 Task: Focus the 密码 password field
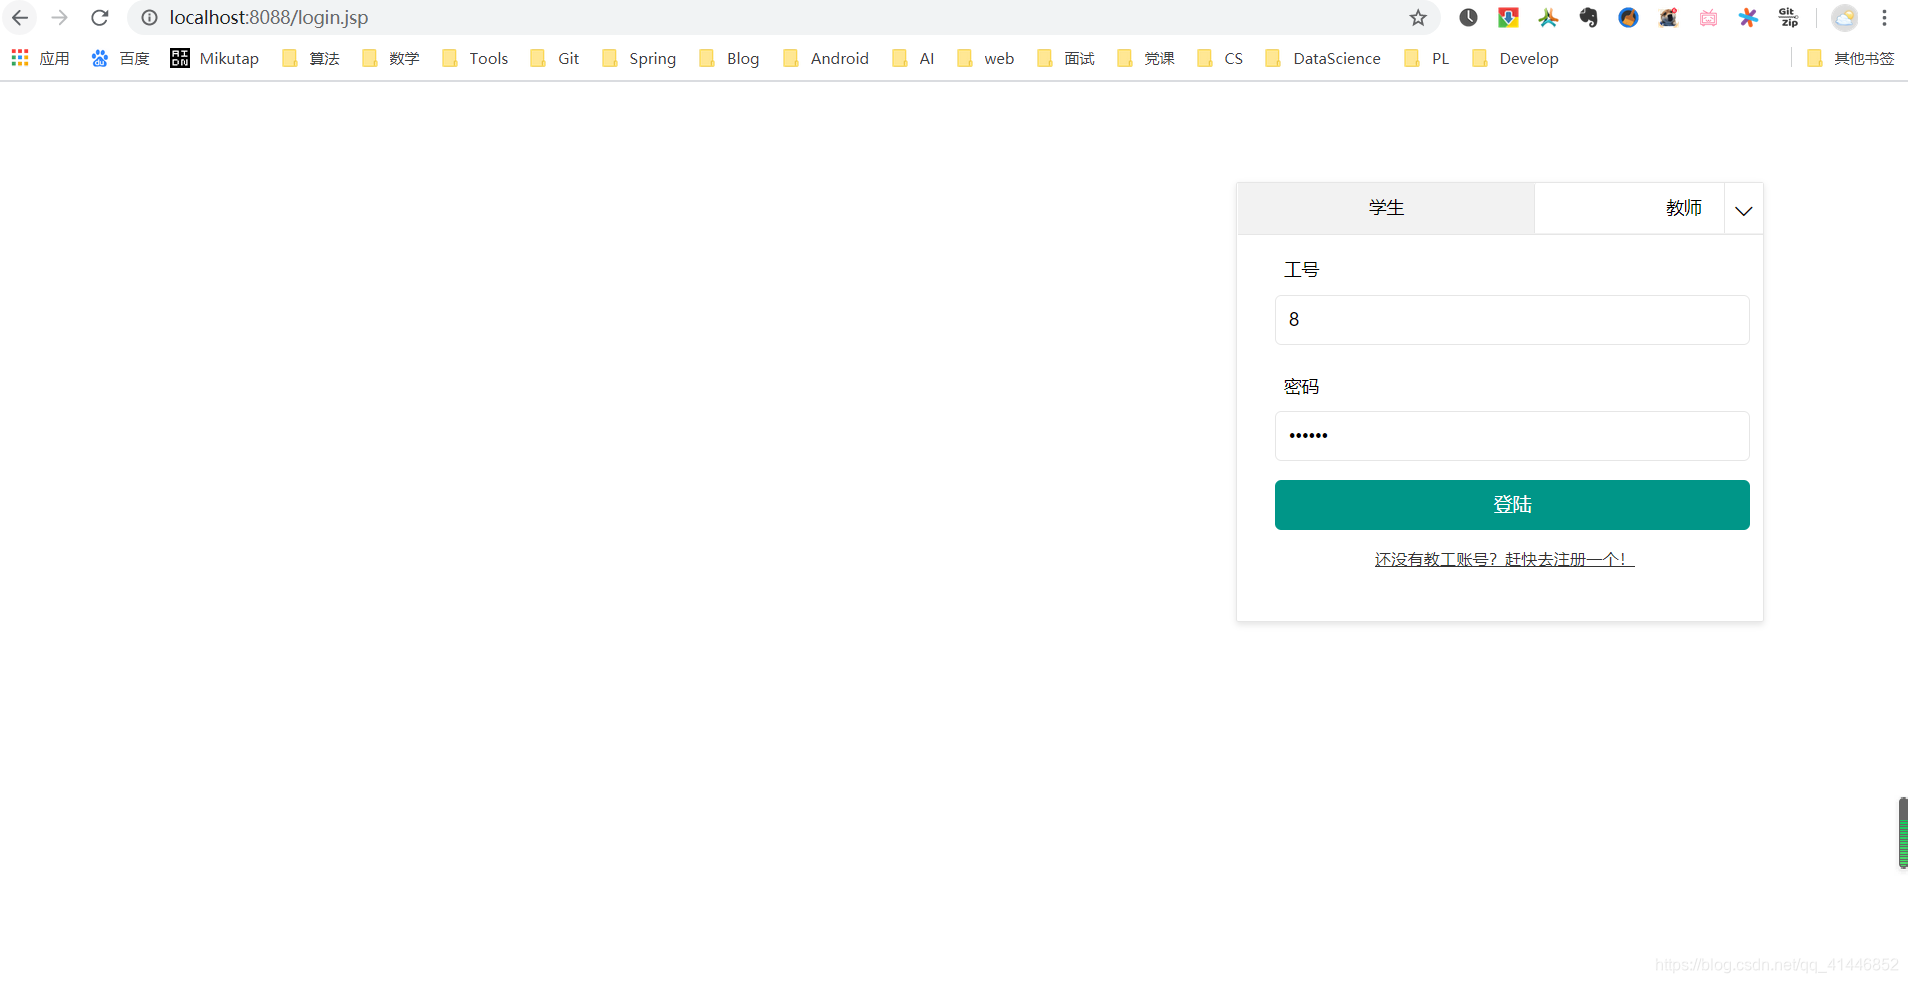[x=1512, y=436]
